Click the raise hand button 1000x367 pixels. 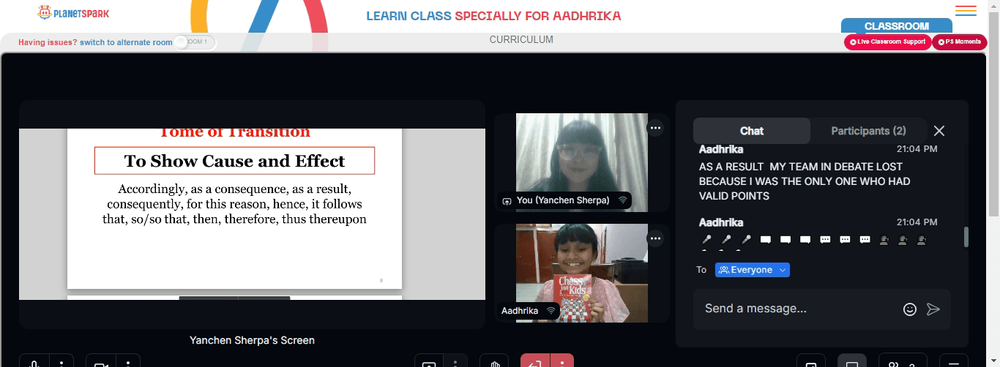(494, 361)
